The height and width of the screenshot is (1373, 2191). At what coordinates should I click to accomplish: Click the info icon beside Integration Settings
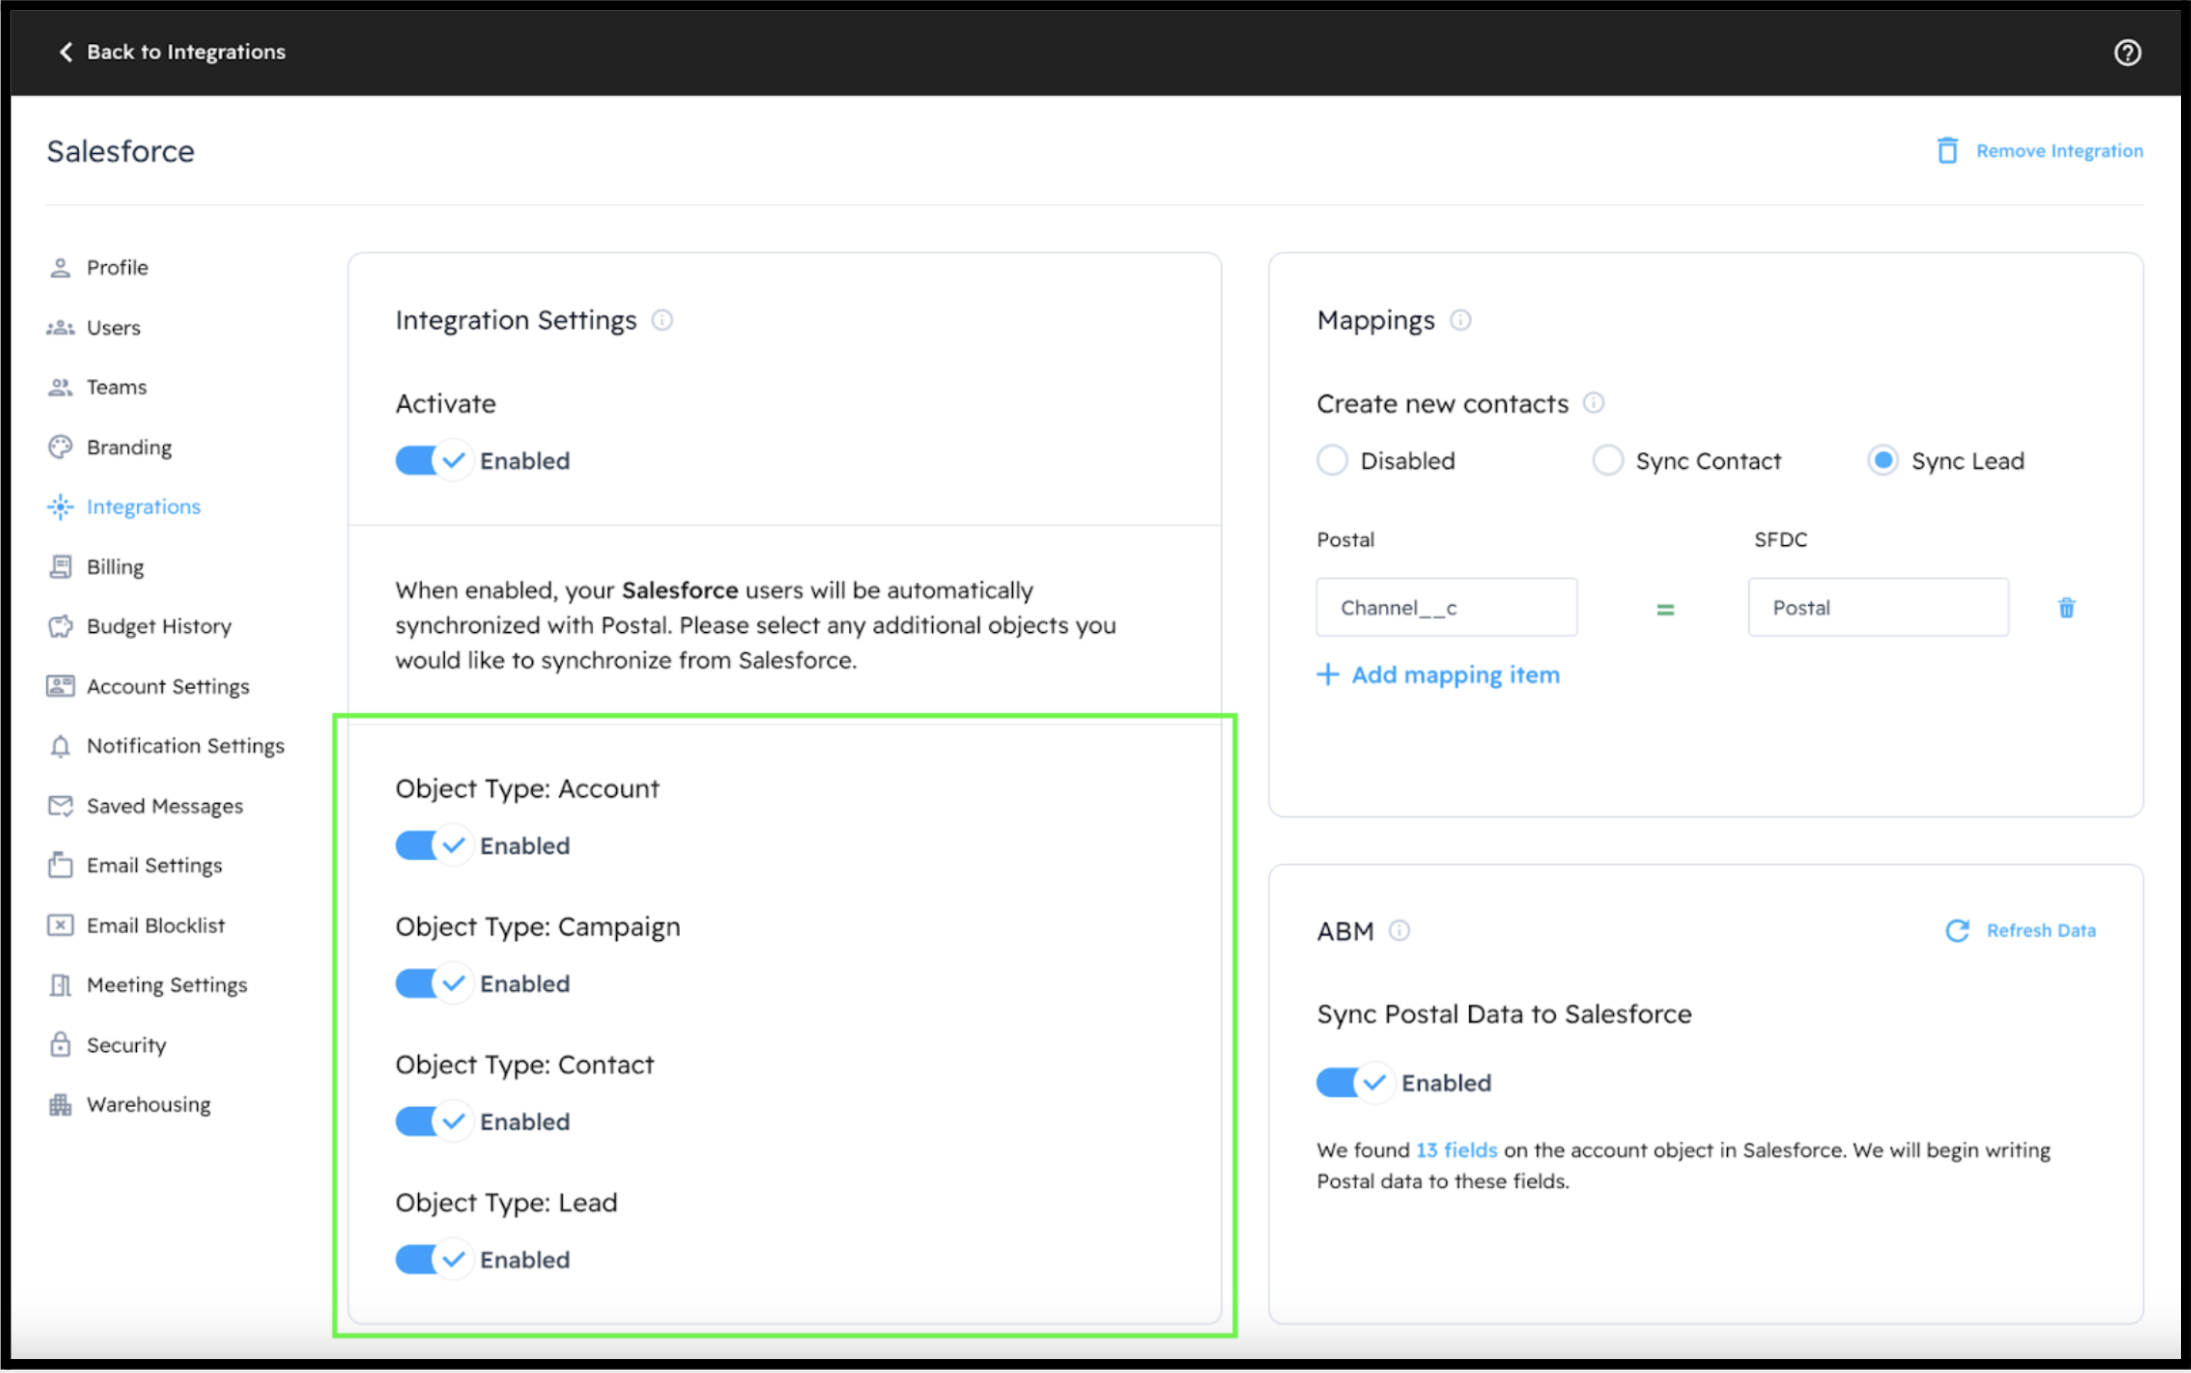[662, 320]
